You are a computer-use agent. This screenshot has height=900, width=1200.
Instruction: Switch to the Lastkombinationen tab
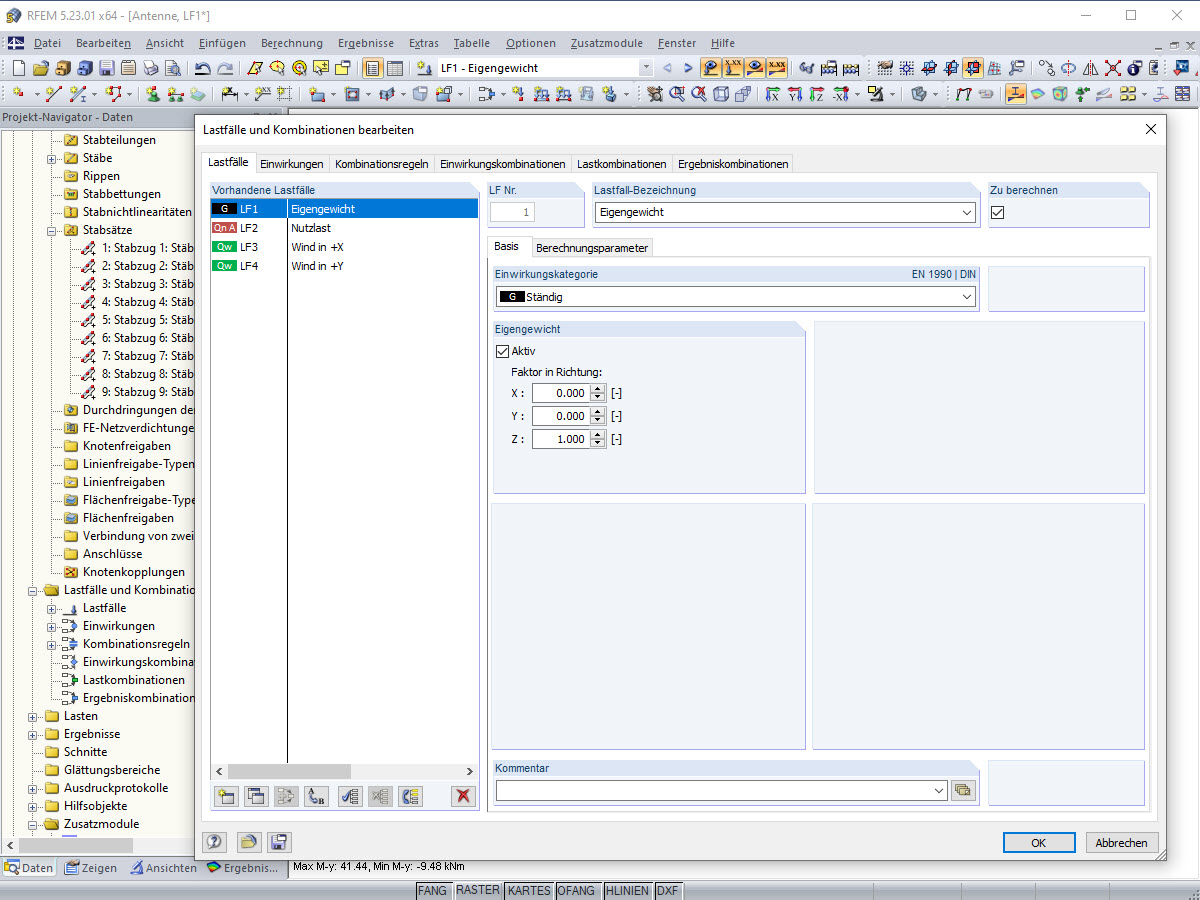[621, 163]
